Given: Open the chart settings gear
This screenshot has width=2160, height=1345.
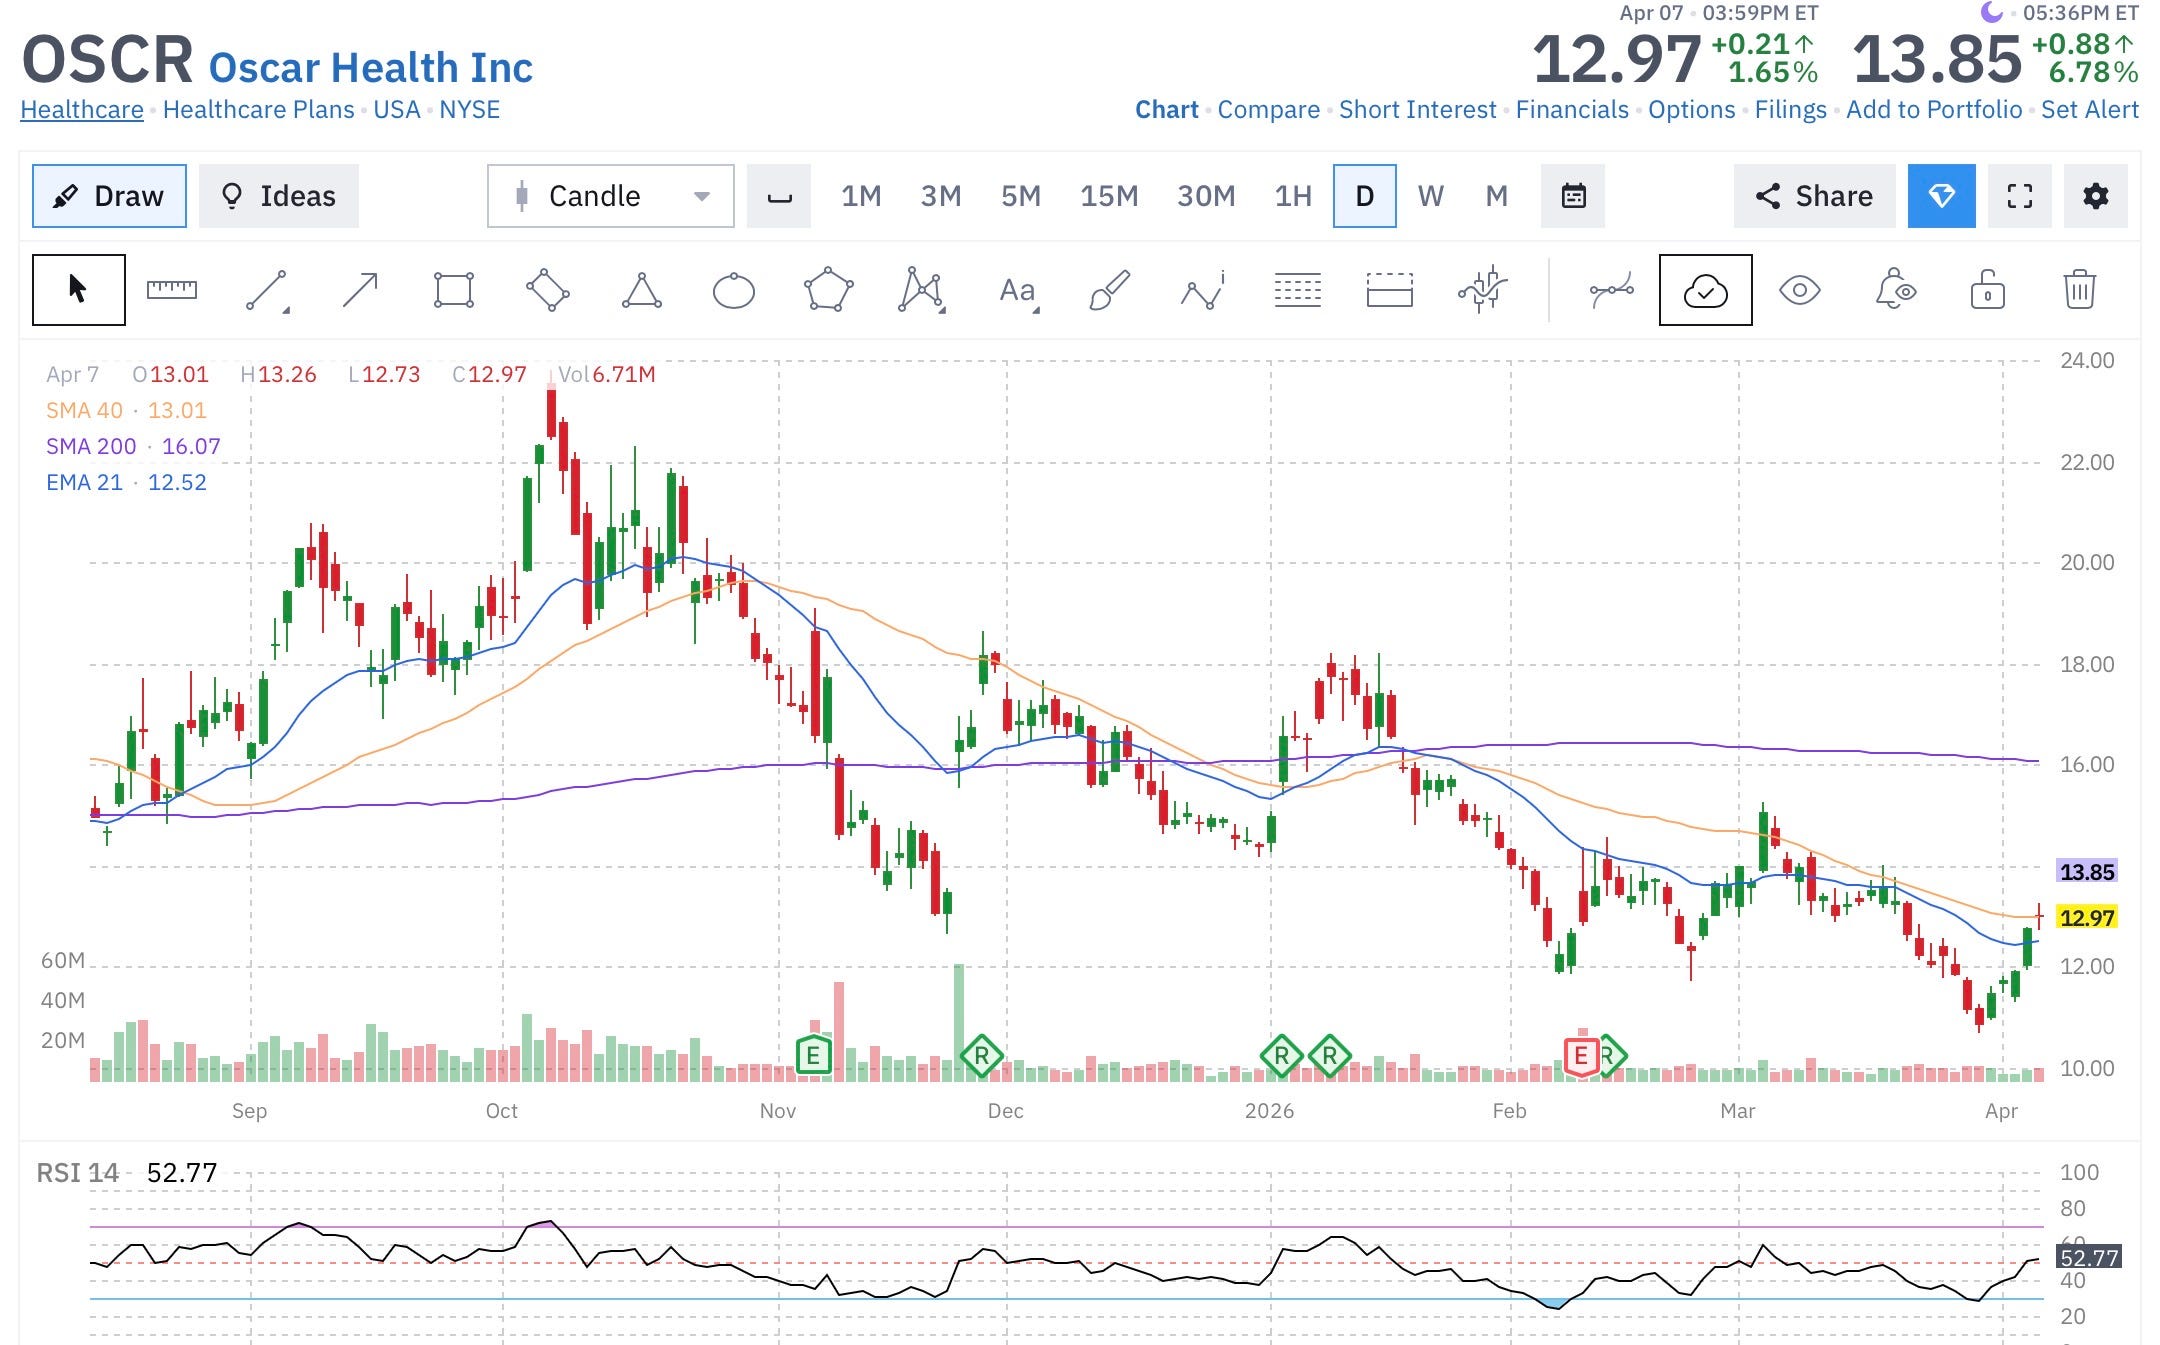Looking at the screenshot, I should [x=2096, y=196].
